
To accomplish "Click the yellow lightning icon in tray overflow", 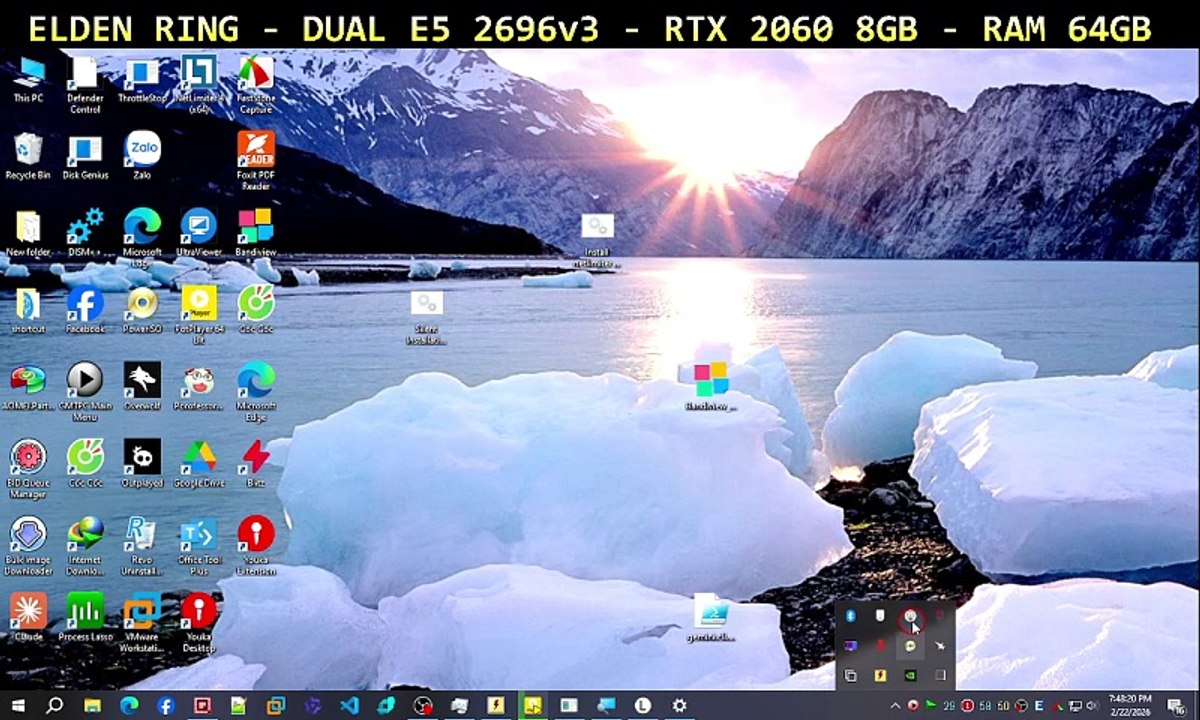I will point(880,675).
